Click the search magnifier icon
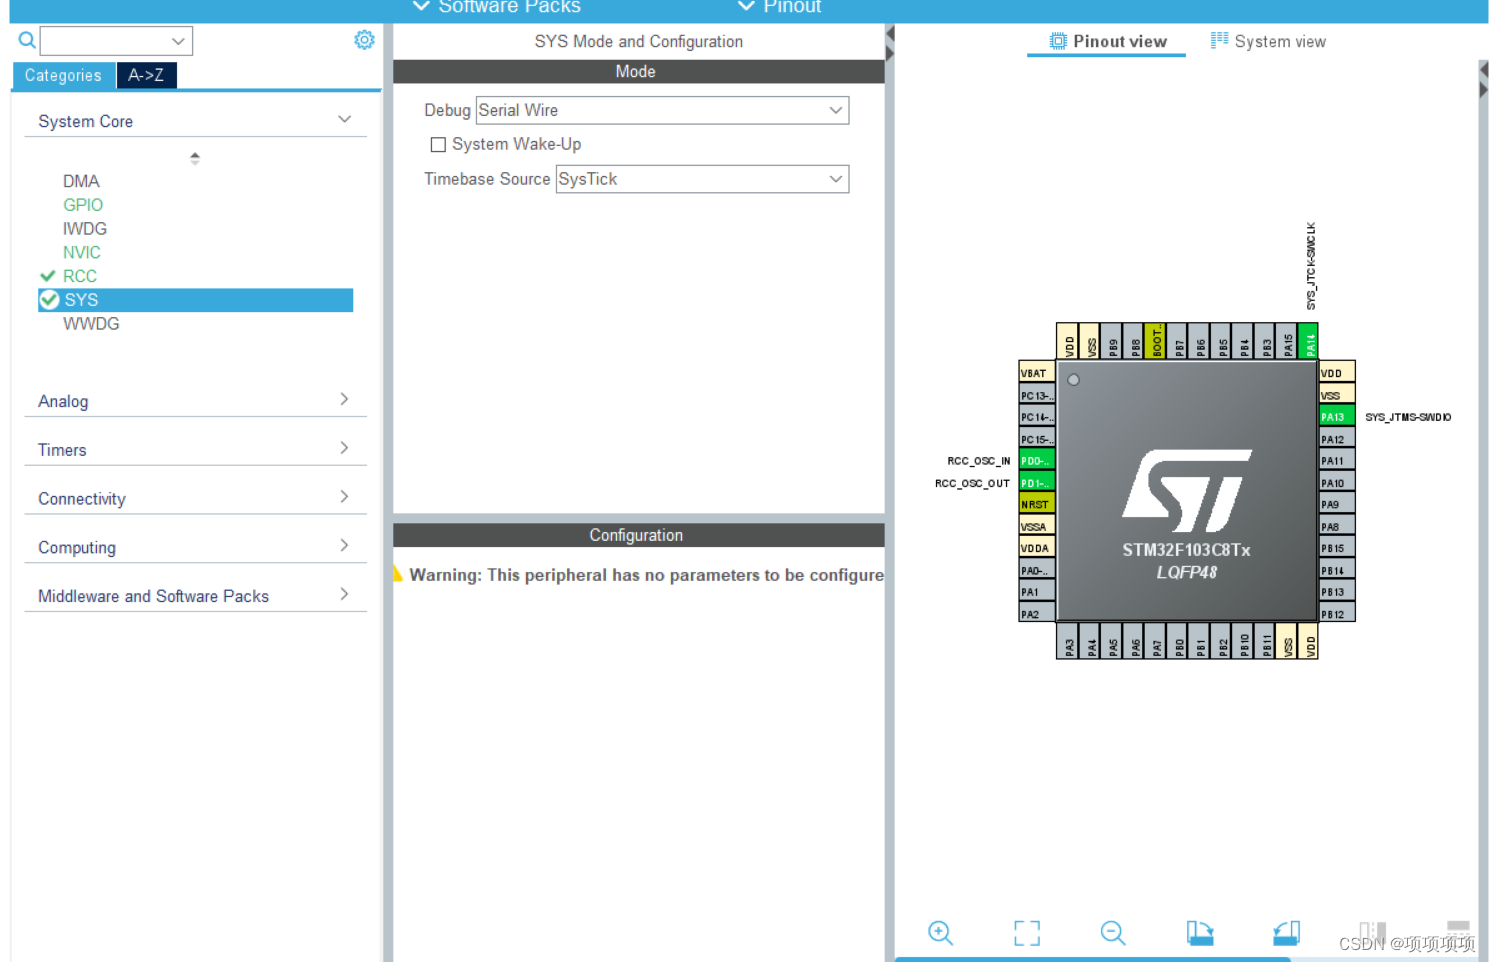The height and width of the screenshot is (962, 1491). (x=25, y=40)
